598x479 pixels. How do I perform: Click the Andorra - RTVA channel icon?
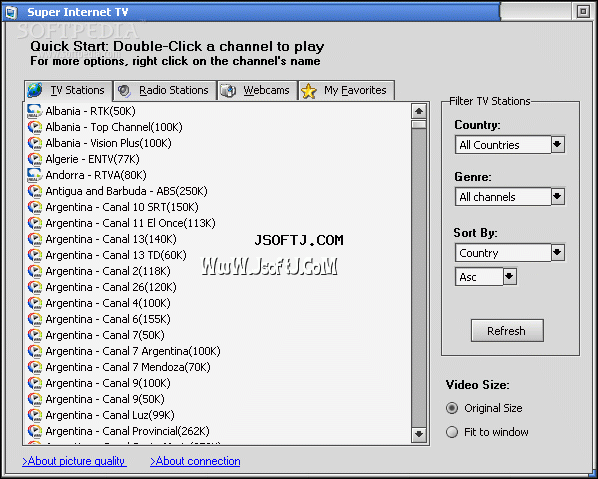point(35,175)
